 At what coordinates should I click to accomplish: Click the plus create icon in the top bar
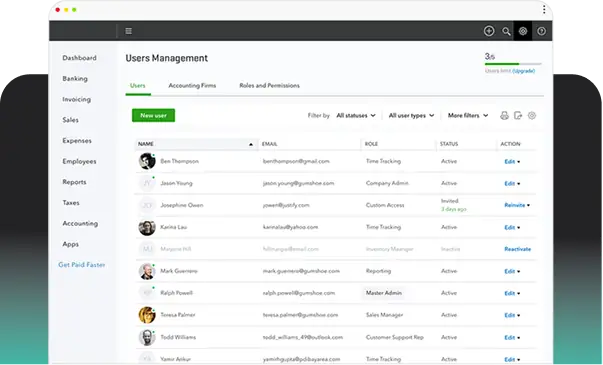(x=489, y=31)
